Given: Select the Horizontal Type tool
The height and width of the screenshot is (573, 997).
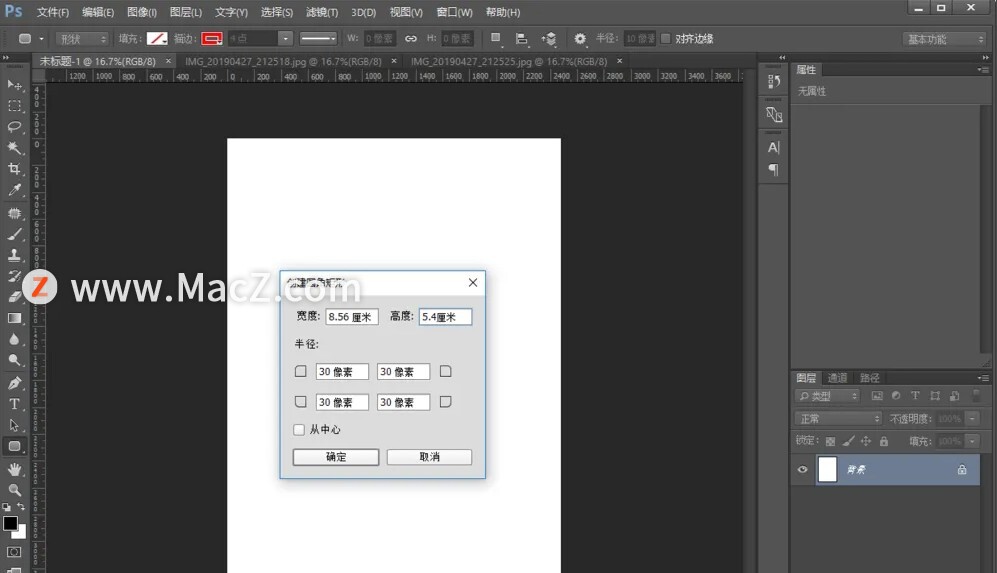Looking at the screenshot, I should pos(15,404).
